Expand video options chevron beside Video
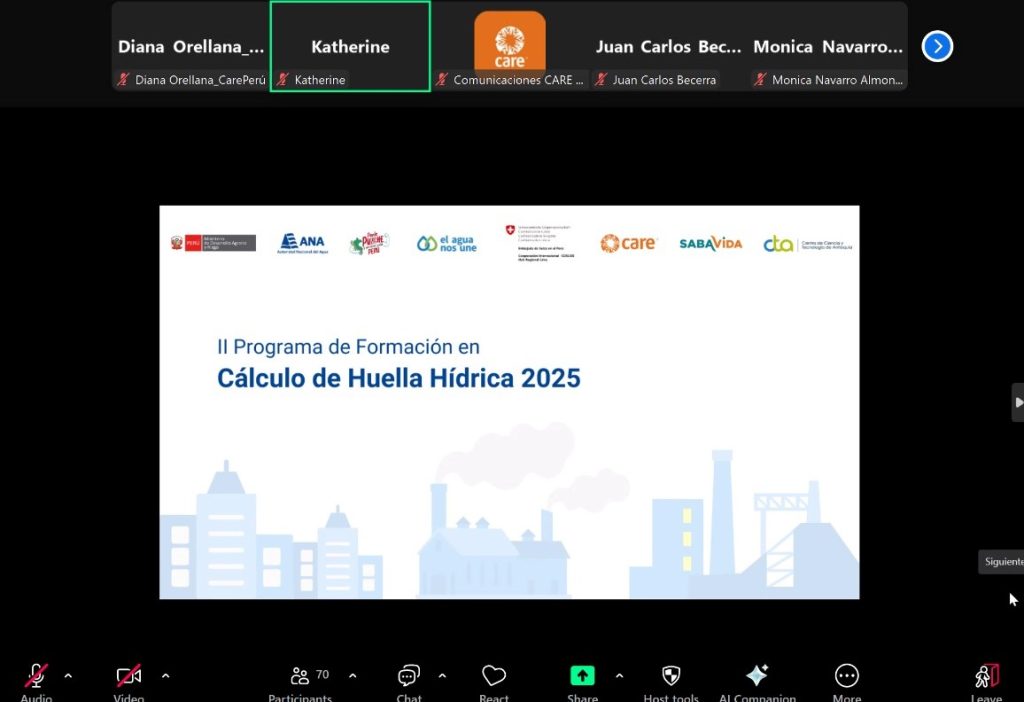This screenshot has height=702, width=1024. pos(165,676)
